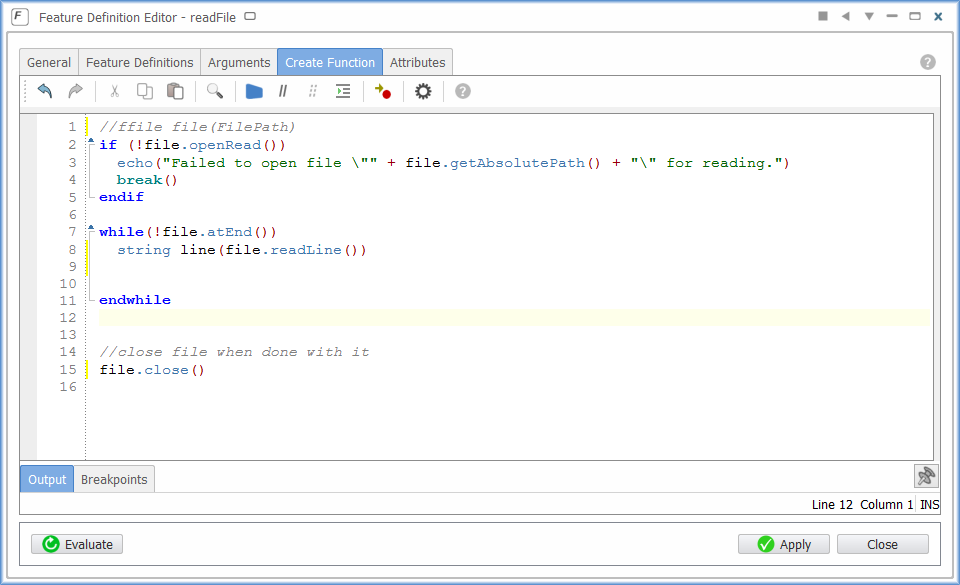Select the Arguments tab
The image size is (960, 585).
pyautogui.click(x=239, y=62)
